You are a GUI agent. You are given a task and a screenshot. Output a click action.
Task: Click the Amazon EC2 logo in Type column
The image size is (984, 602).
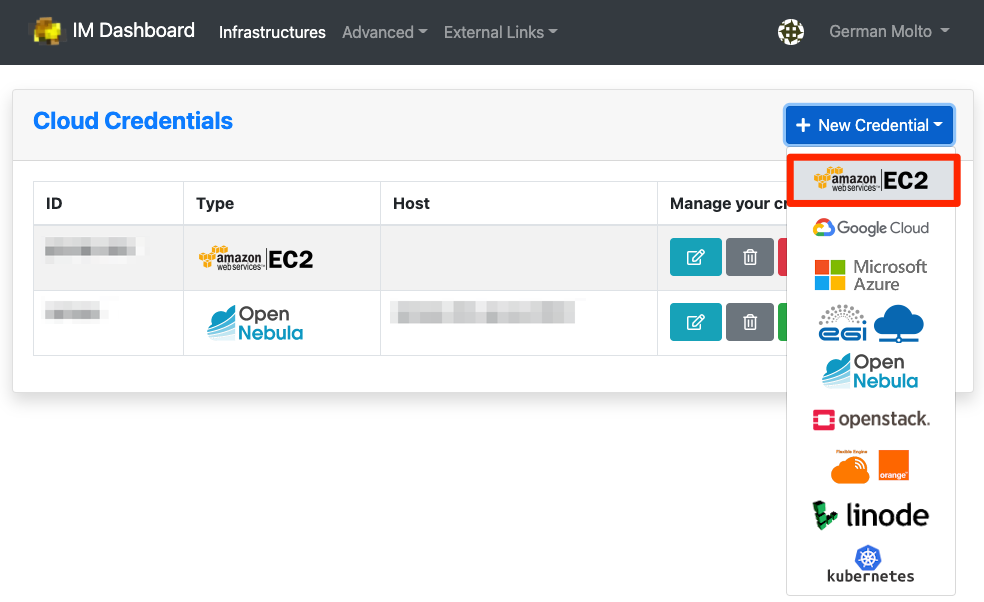click(255, 259)
